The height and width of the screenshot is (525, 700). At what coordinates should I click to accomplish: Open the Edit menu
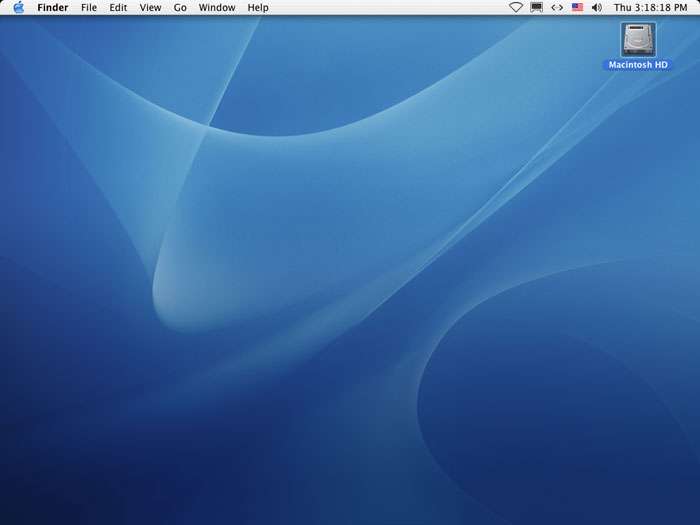pos(118,7)
